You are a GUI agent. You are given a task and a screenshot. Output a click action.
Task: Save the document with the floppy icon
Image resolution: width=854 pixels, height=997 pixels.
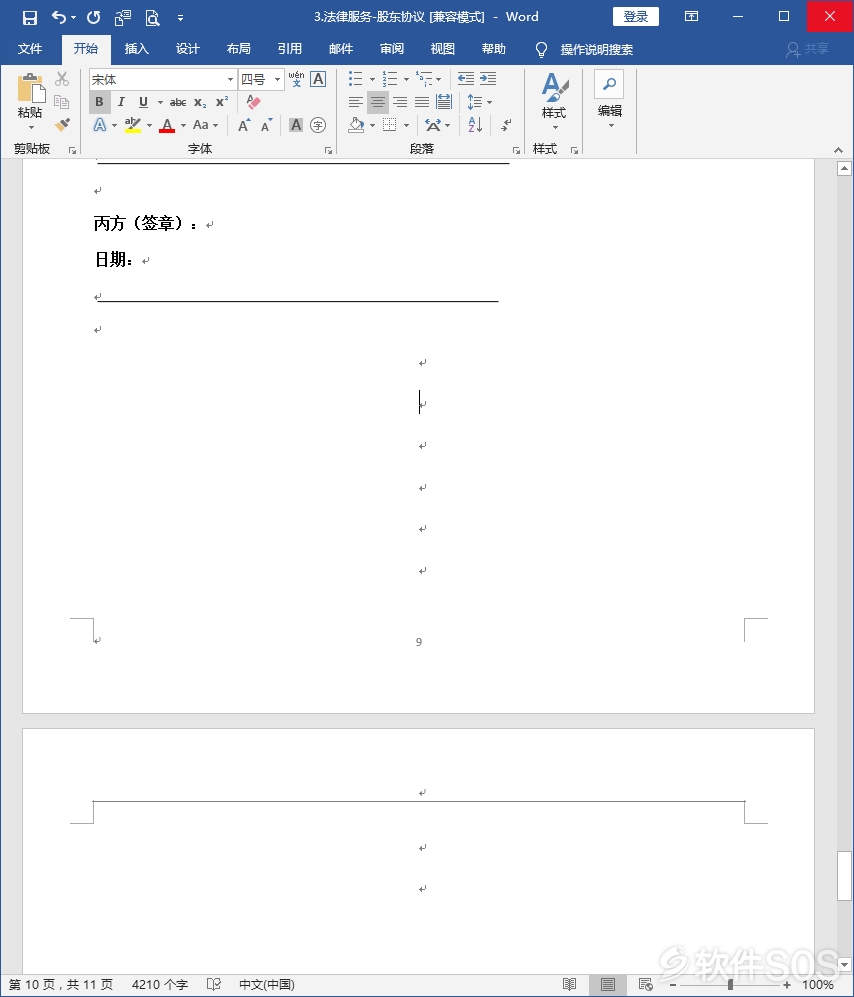(x=29, y=17)
